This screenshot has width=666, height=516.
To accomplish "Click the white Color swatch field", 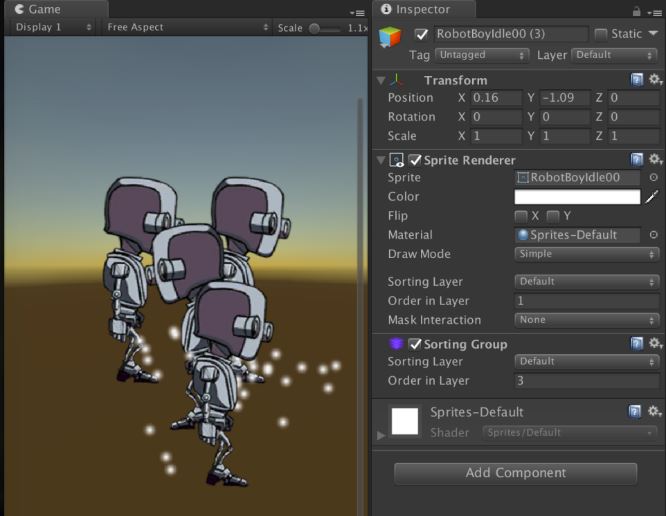I will (577, 197).
